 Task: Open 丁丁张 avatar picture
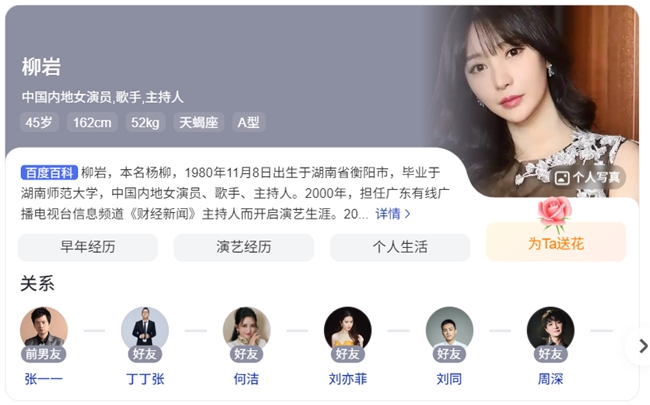(145, 330)
